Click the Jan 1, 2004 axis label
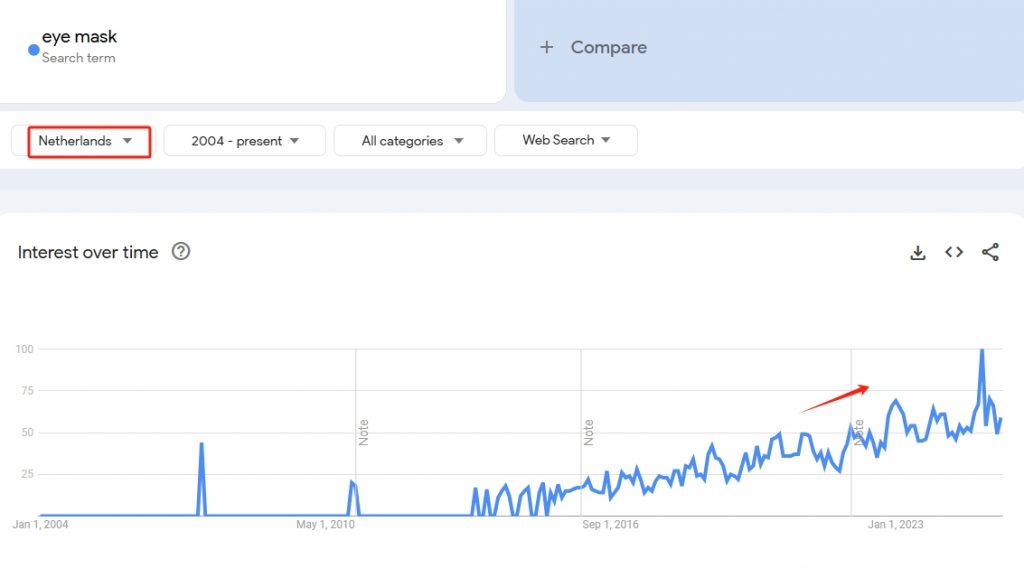 (40, 524)
